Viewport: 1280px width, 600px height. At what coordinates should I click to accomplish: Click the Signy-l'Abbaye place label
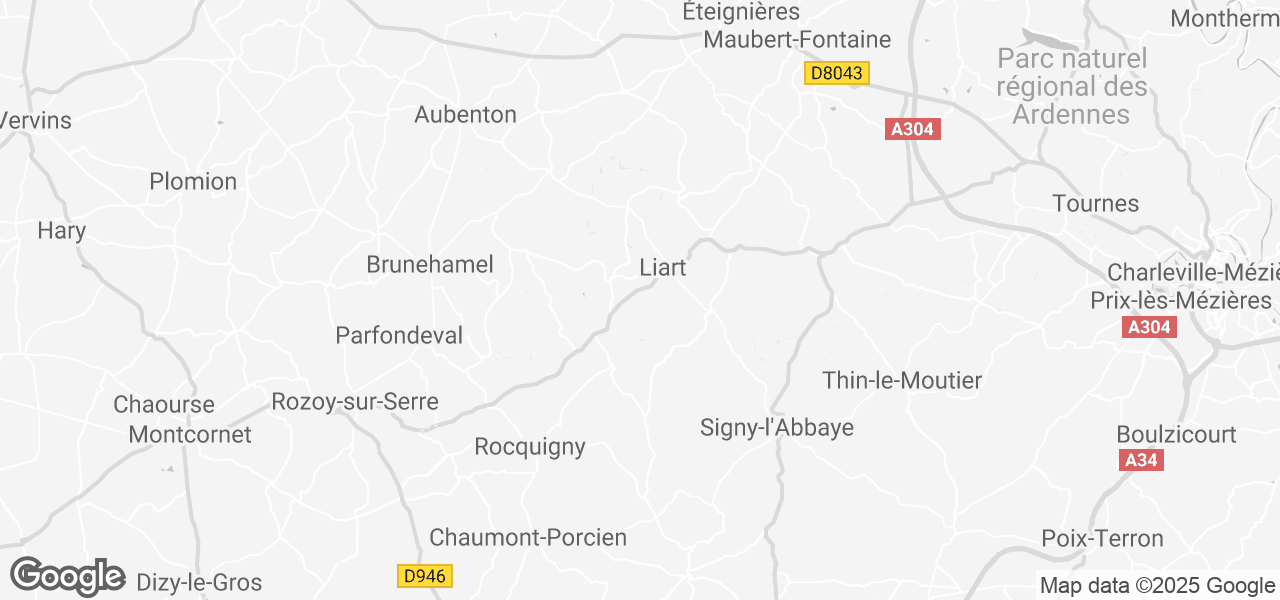(x=777, y=428)
